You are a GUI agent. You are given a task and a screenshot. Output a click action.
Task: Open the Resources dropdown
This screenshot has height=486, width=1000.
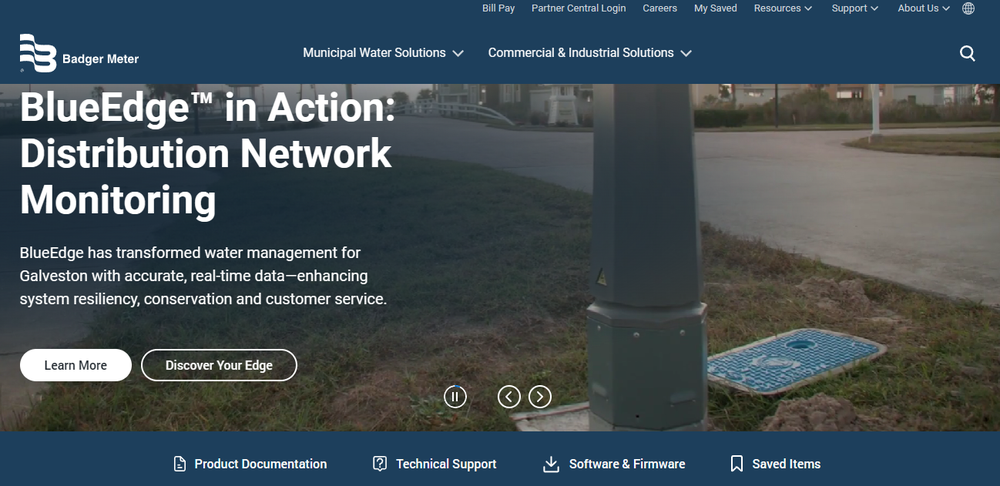pos(783,8)
